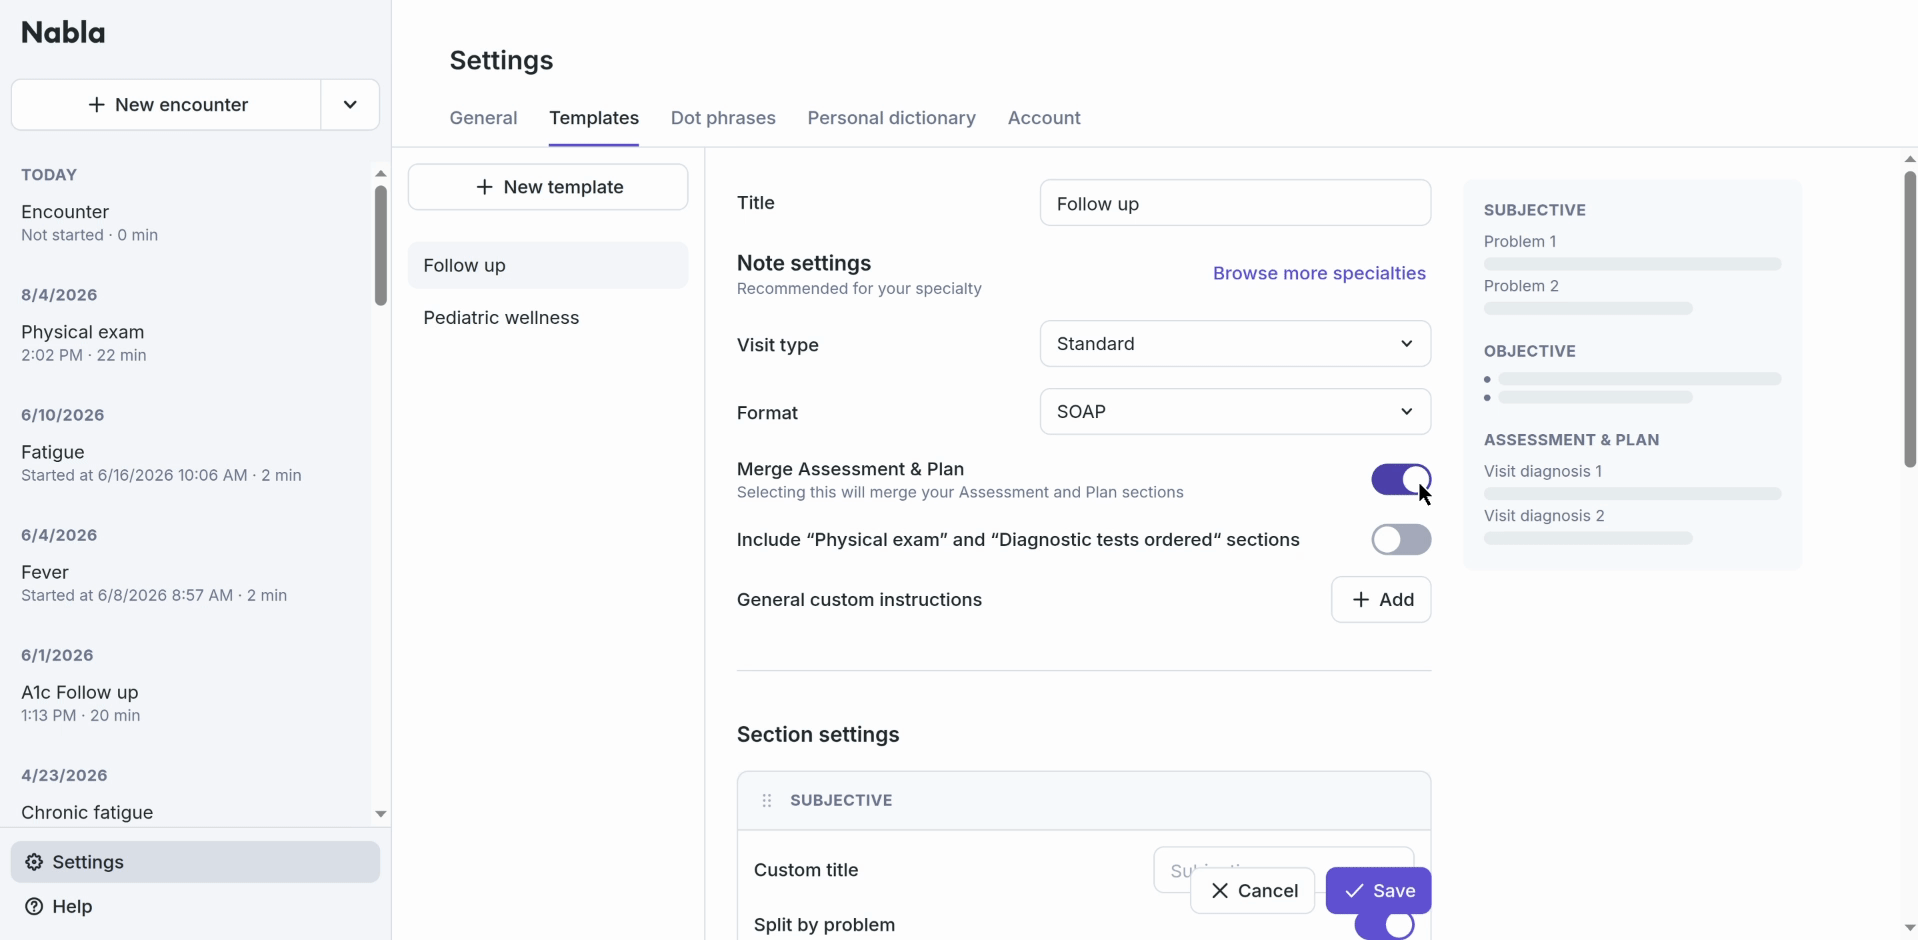Start a New encounter
The image size is (1918, 940).
(167, 105)
